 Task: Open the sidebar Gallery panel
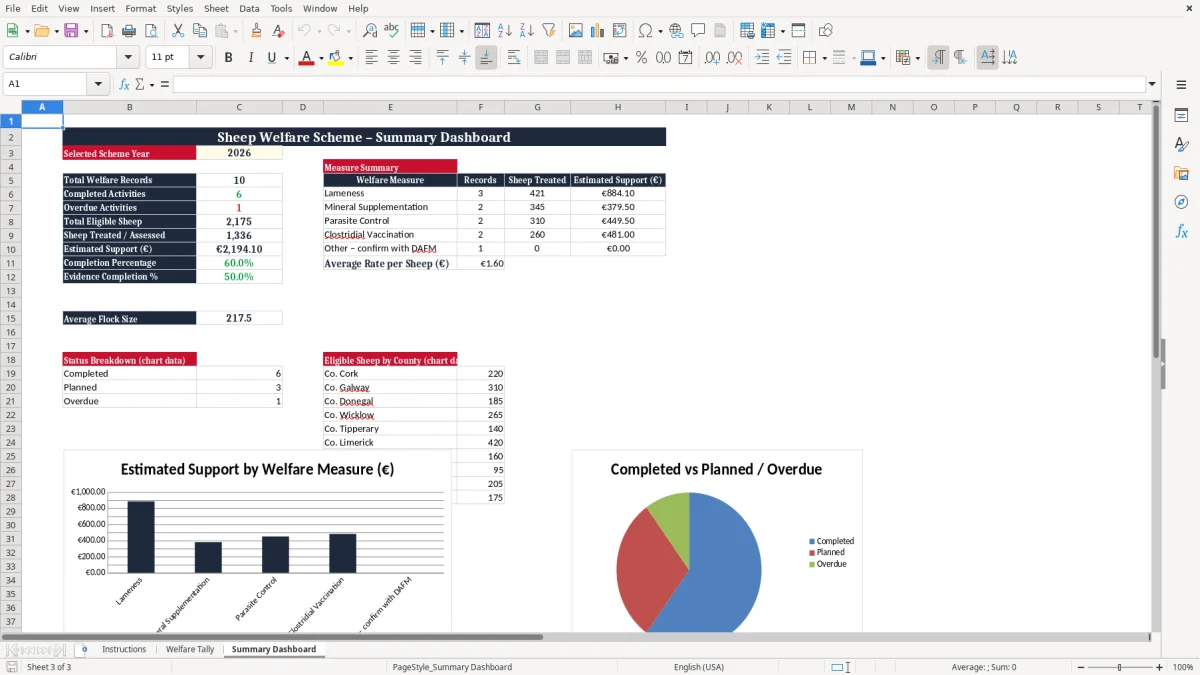(1181, 174)
